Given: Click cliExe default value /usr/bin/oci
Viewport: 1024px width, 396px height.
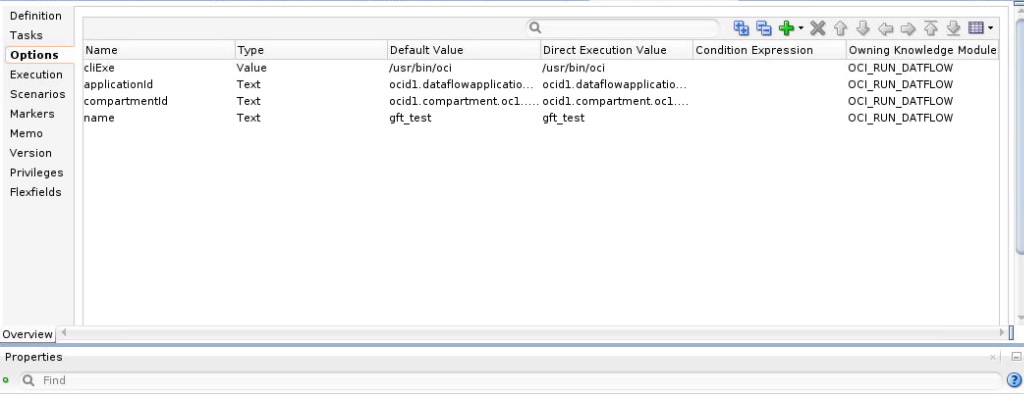Looking at the screenshot, I should [421, 67].
